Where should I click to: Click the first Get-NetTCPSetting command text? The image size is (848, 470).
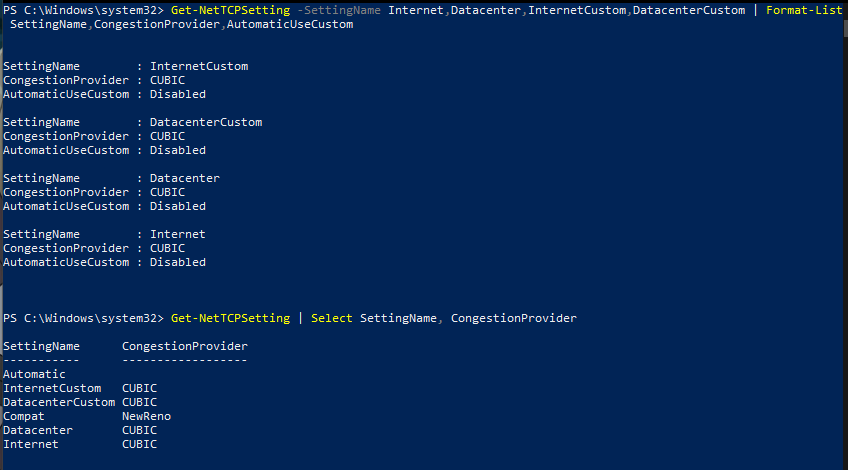click(230, 10)
